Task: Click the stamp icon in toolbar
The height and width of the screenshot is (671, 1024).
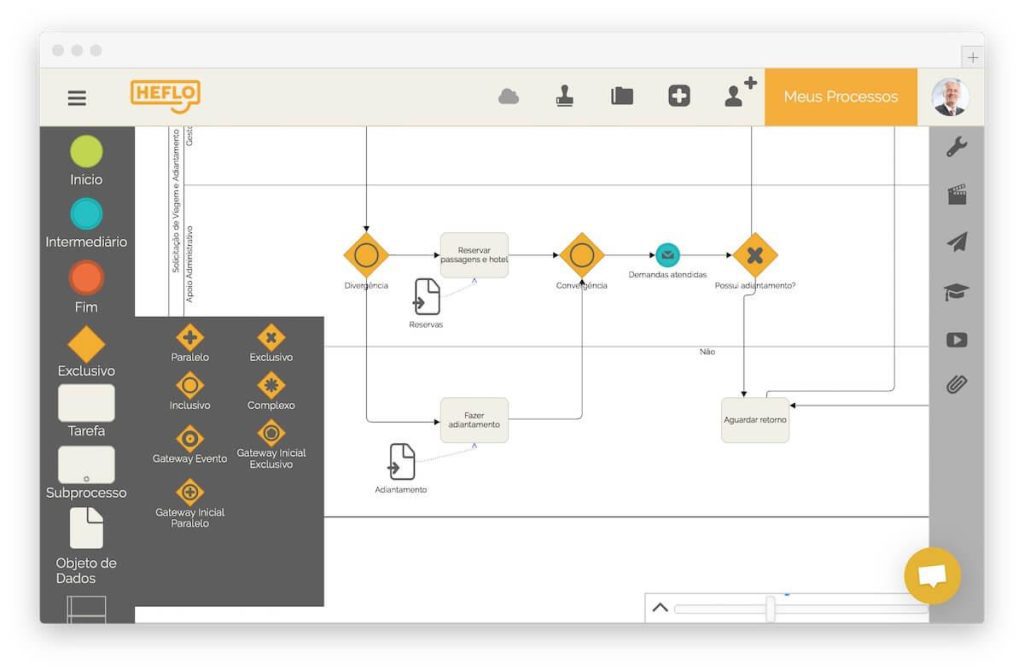Action: click(565, 96)
